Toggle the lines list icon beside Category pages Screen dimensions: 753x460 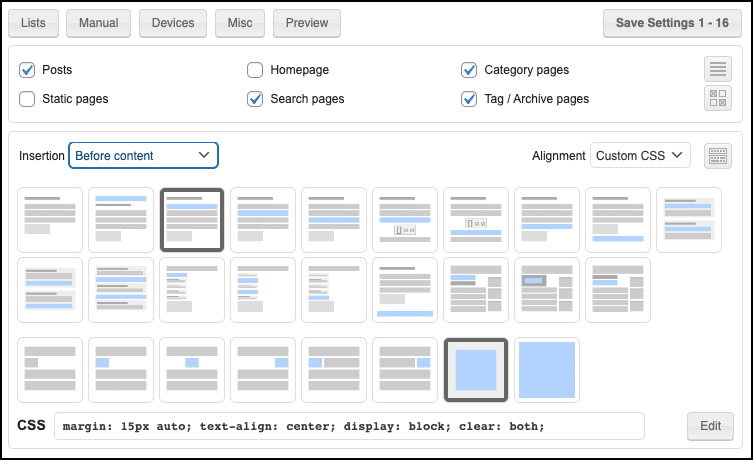(x=718, y=69)
